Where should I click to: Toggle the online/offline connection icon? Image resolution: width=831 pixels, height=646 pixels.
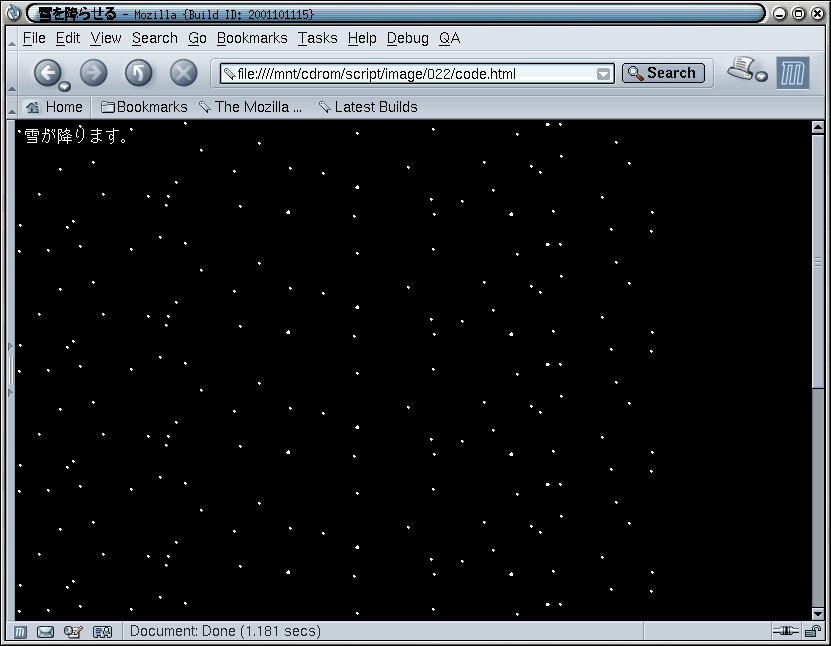[x=785, y=631]
